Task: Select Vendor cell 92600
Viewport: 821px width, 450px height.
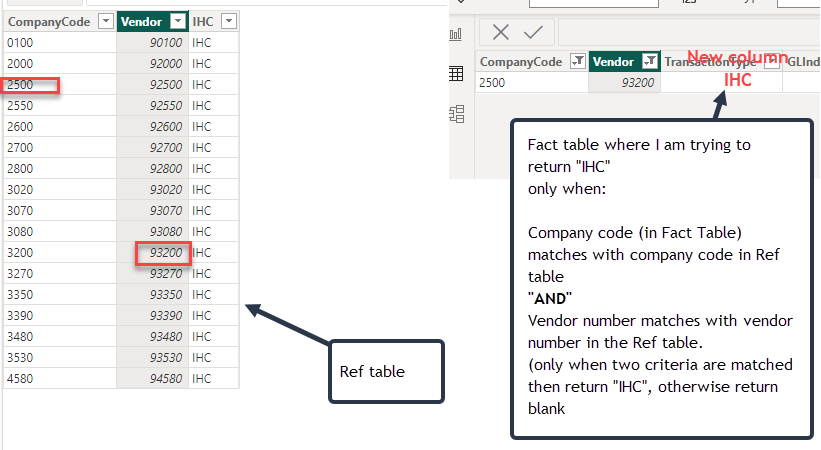Action: click(x=152, y=126)
